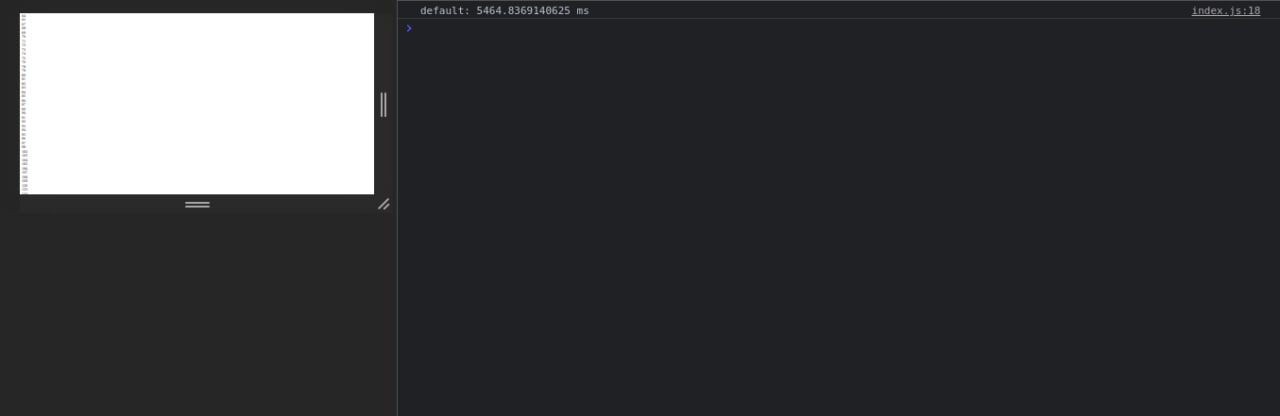The height and width of the screenshot is (416, 1280).
Task: Click the bottommost number in the page list
Action: (24, 190)
